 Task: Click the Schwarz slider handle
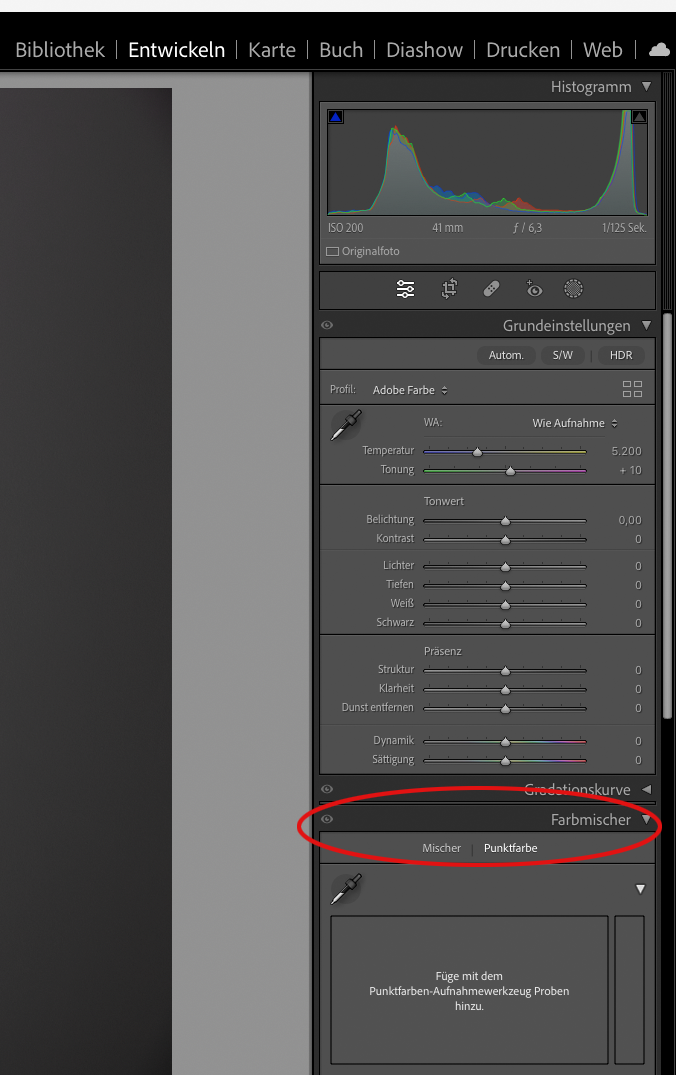point(505,624)
